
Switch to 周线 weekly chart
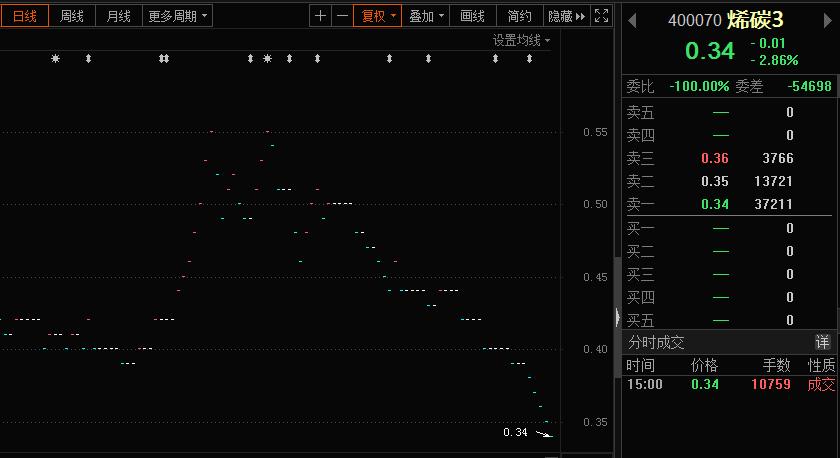click(x=72, y=16)
